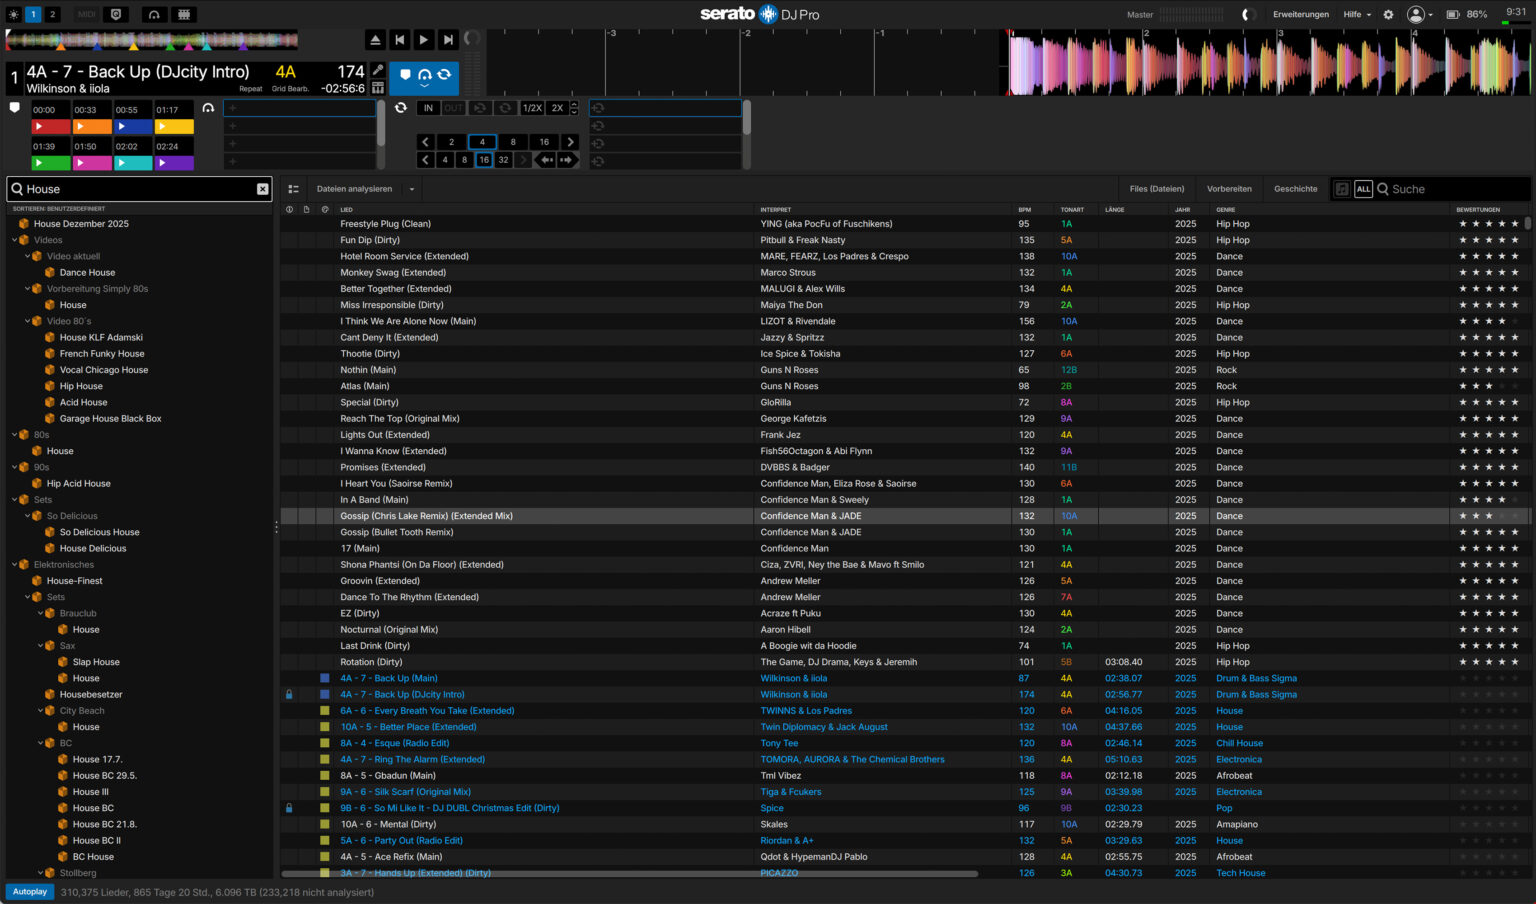Click the microphone icon next to track title
Screen dimensions: 1536x904
tap(377, 72)
